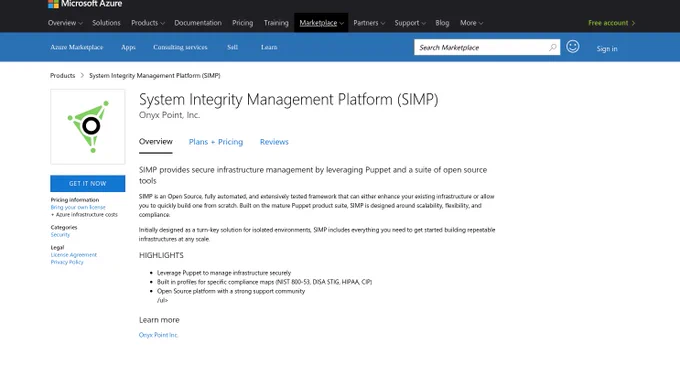Click the 'Pricing information' label

click(75, 200)
